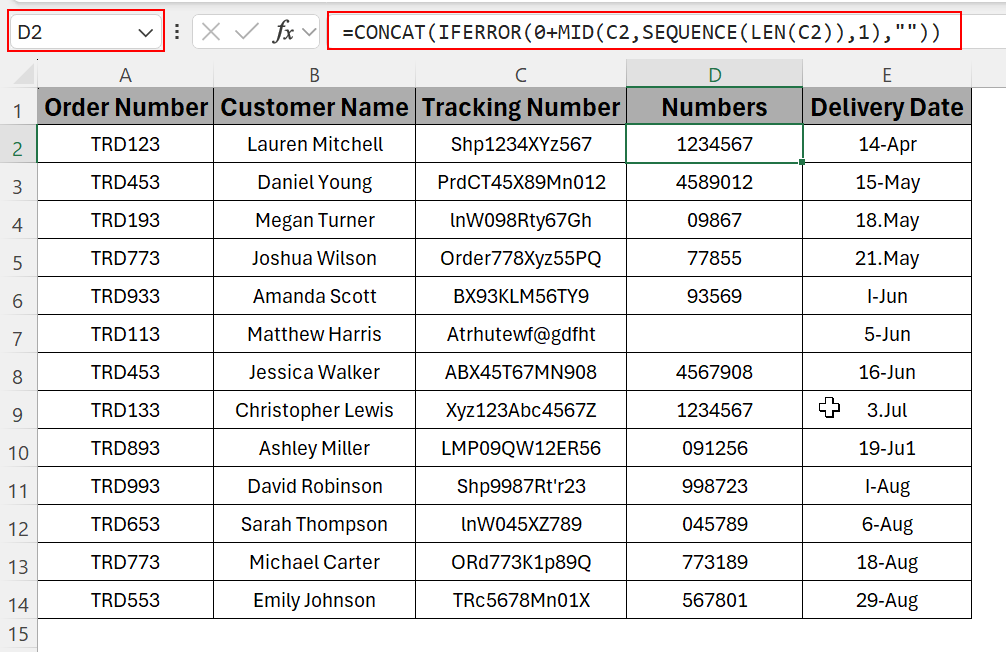Viewport: 1006px width, 652px height.
Task: Open Insert Function via the fx icon
Action: (284, 32)
